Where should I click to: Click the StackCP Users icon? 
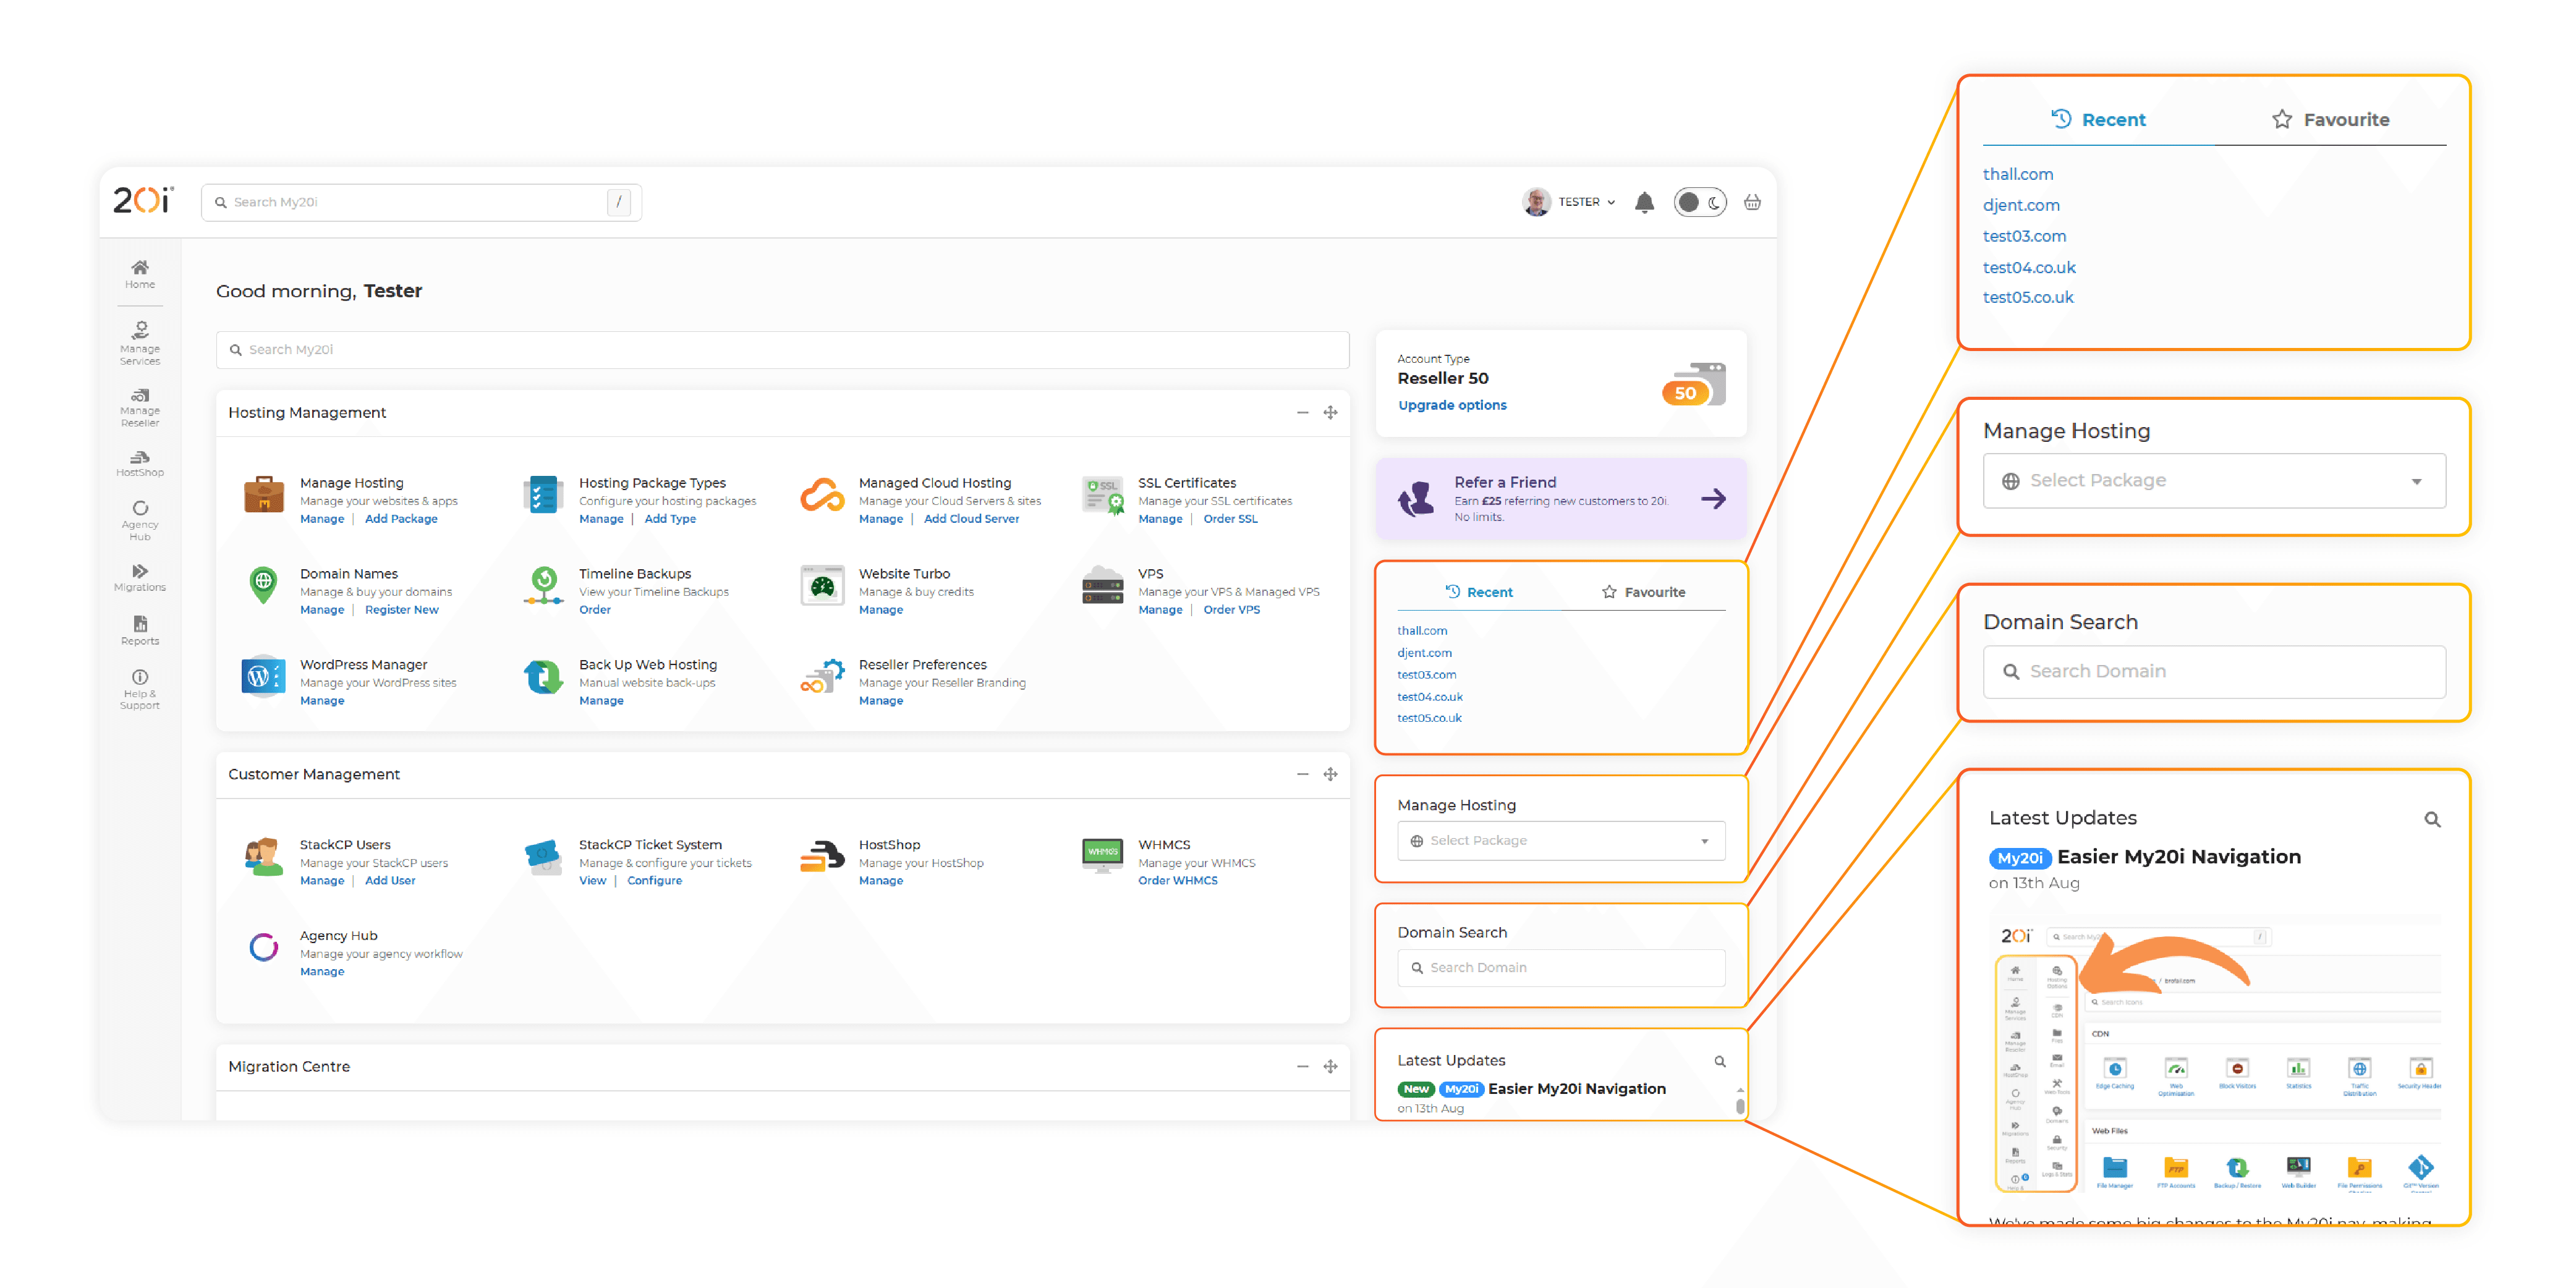(263, 858)
